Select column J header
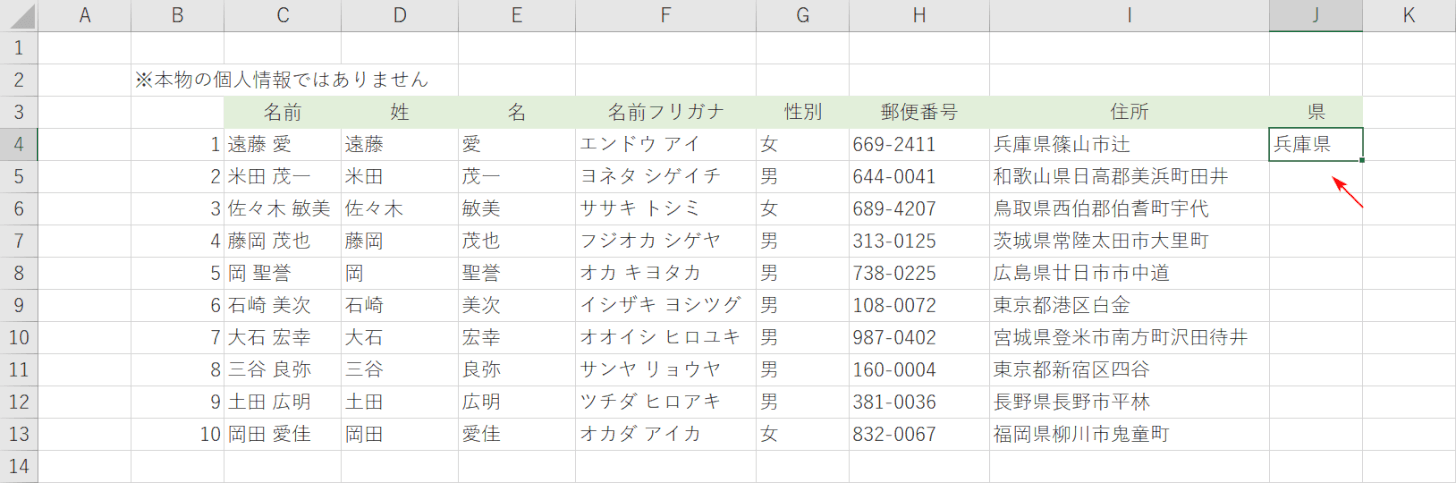Image resolution: width=1456 pixels, height=483 pixels. click(1316, 15)
